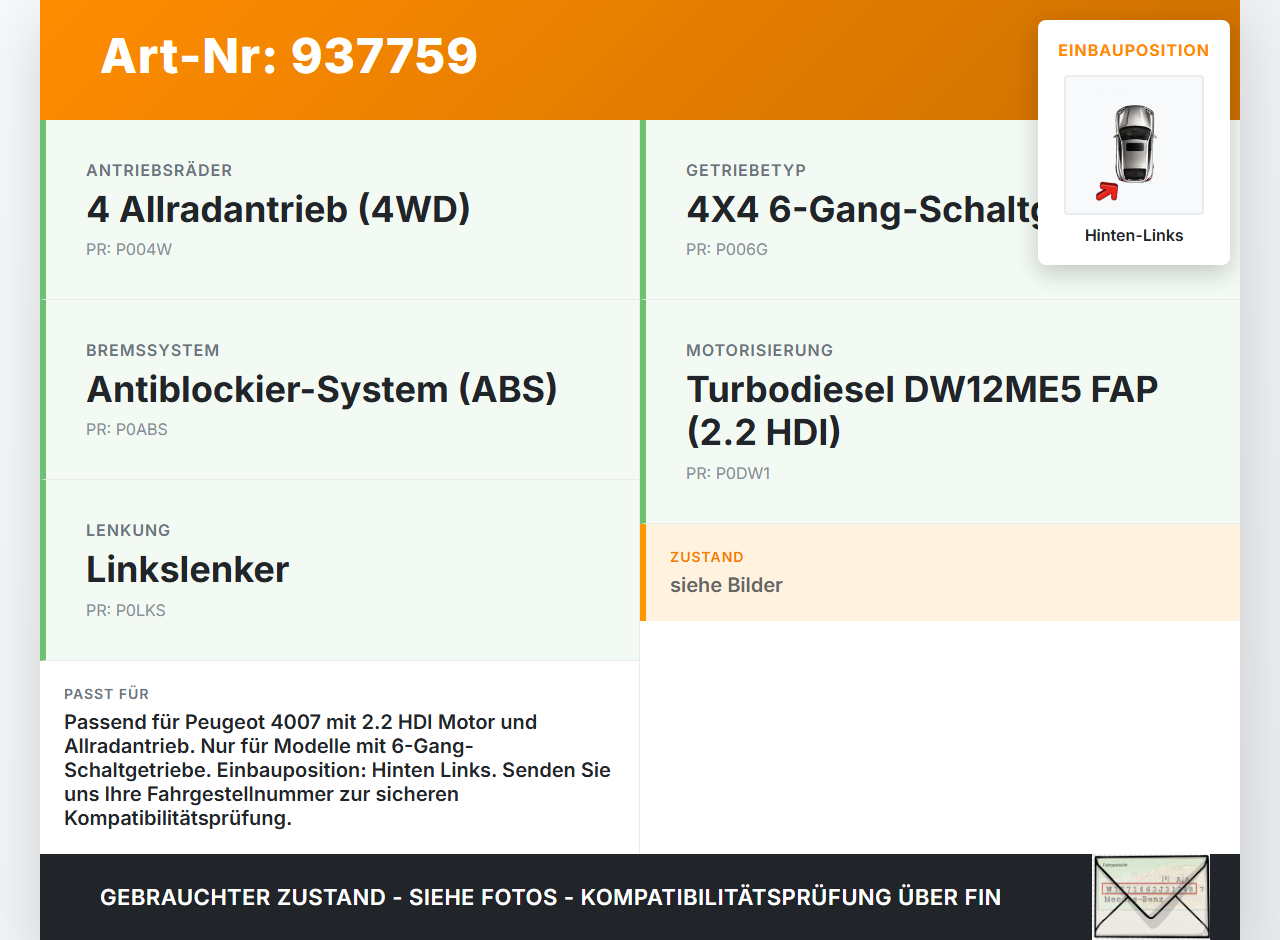
Task: Click the 'PR: P004W' code
Action: pyautogui.click(x=129, y=250)
